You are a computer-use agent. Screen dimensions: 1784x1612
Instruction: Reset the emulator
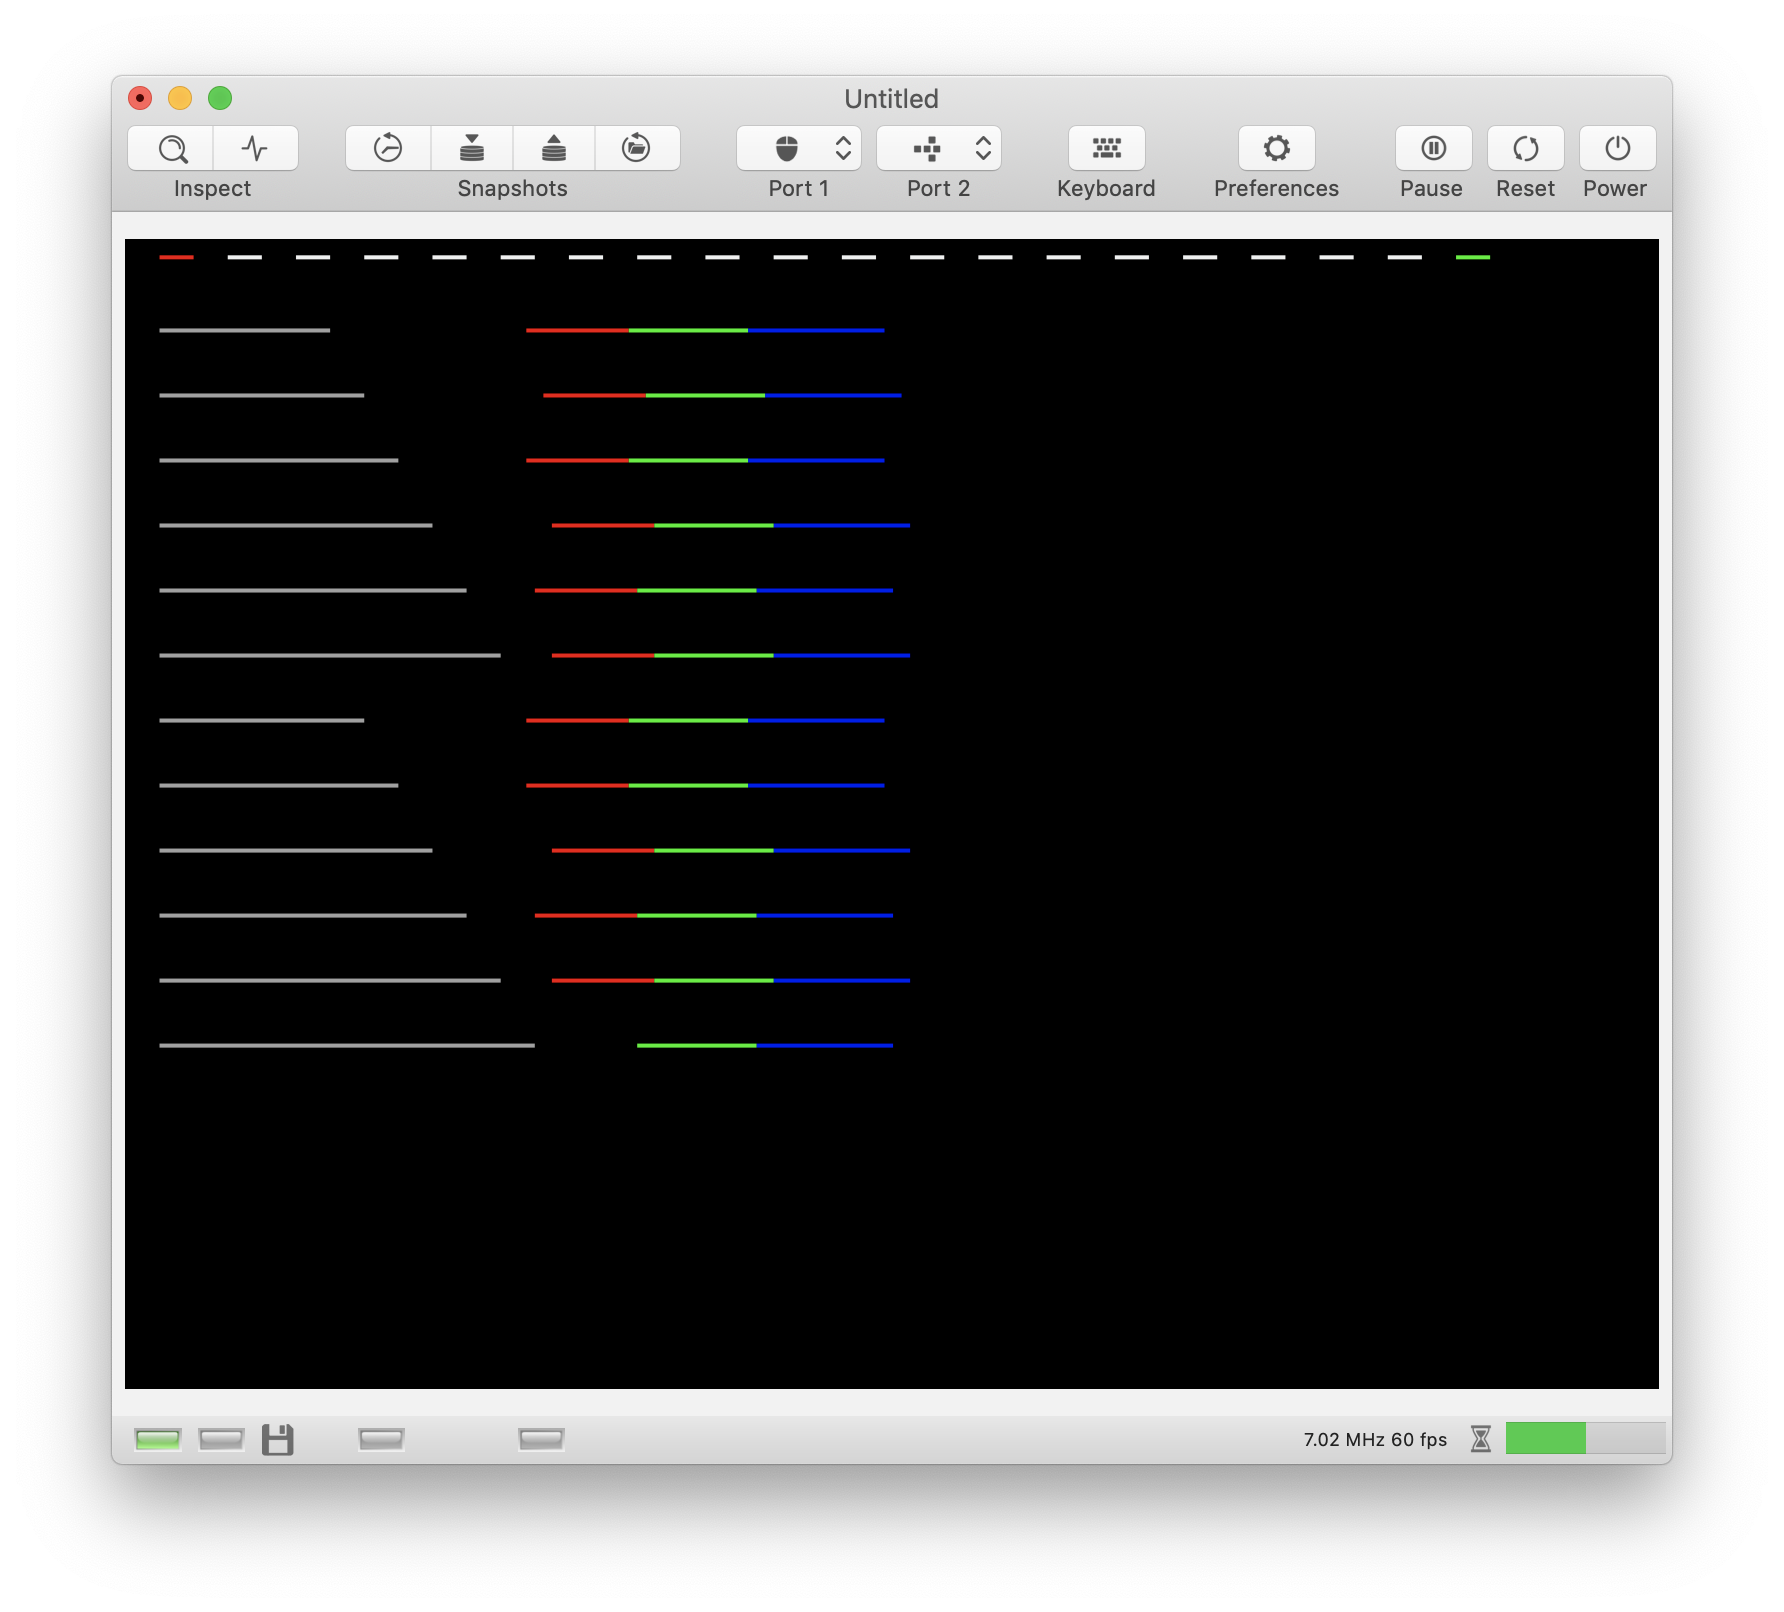(1526, 149)
